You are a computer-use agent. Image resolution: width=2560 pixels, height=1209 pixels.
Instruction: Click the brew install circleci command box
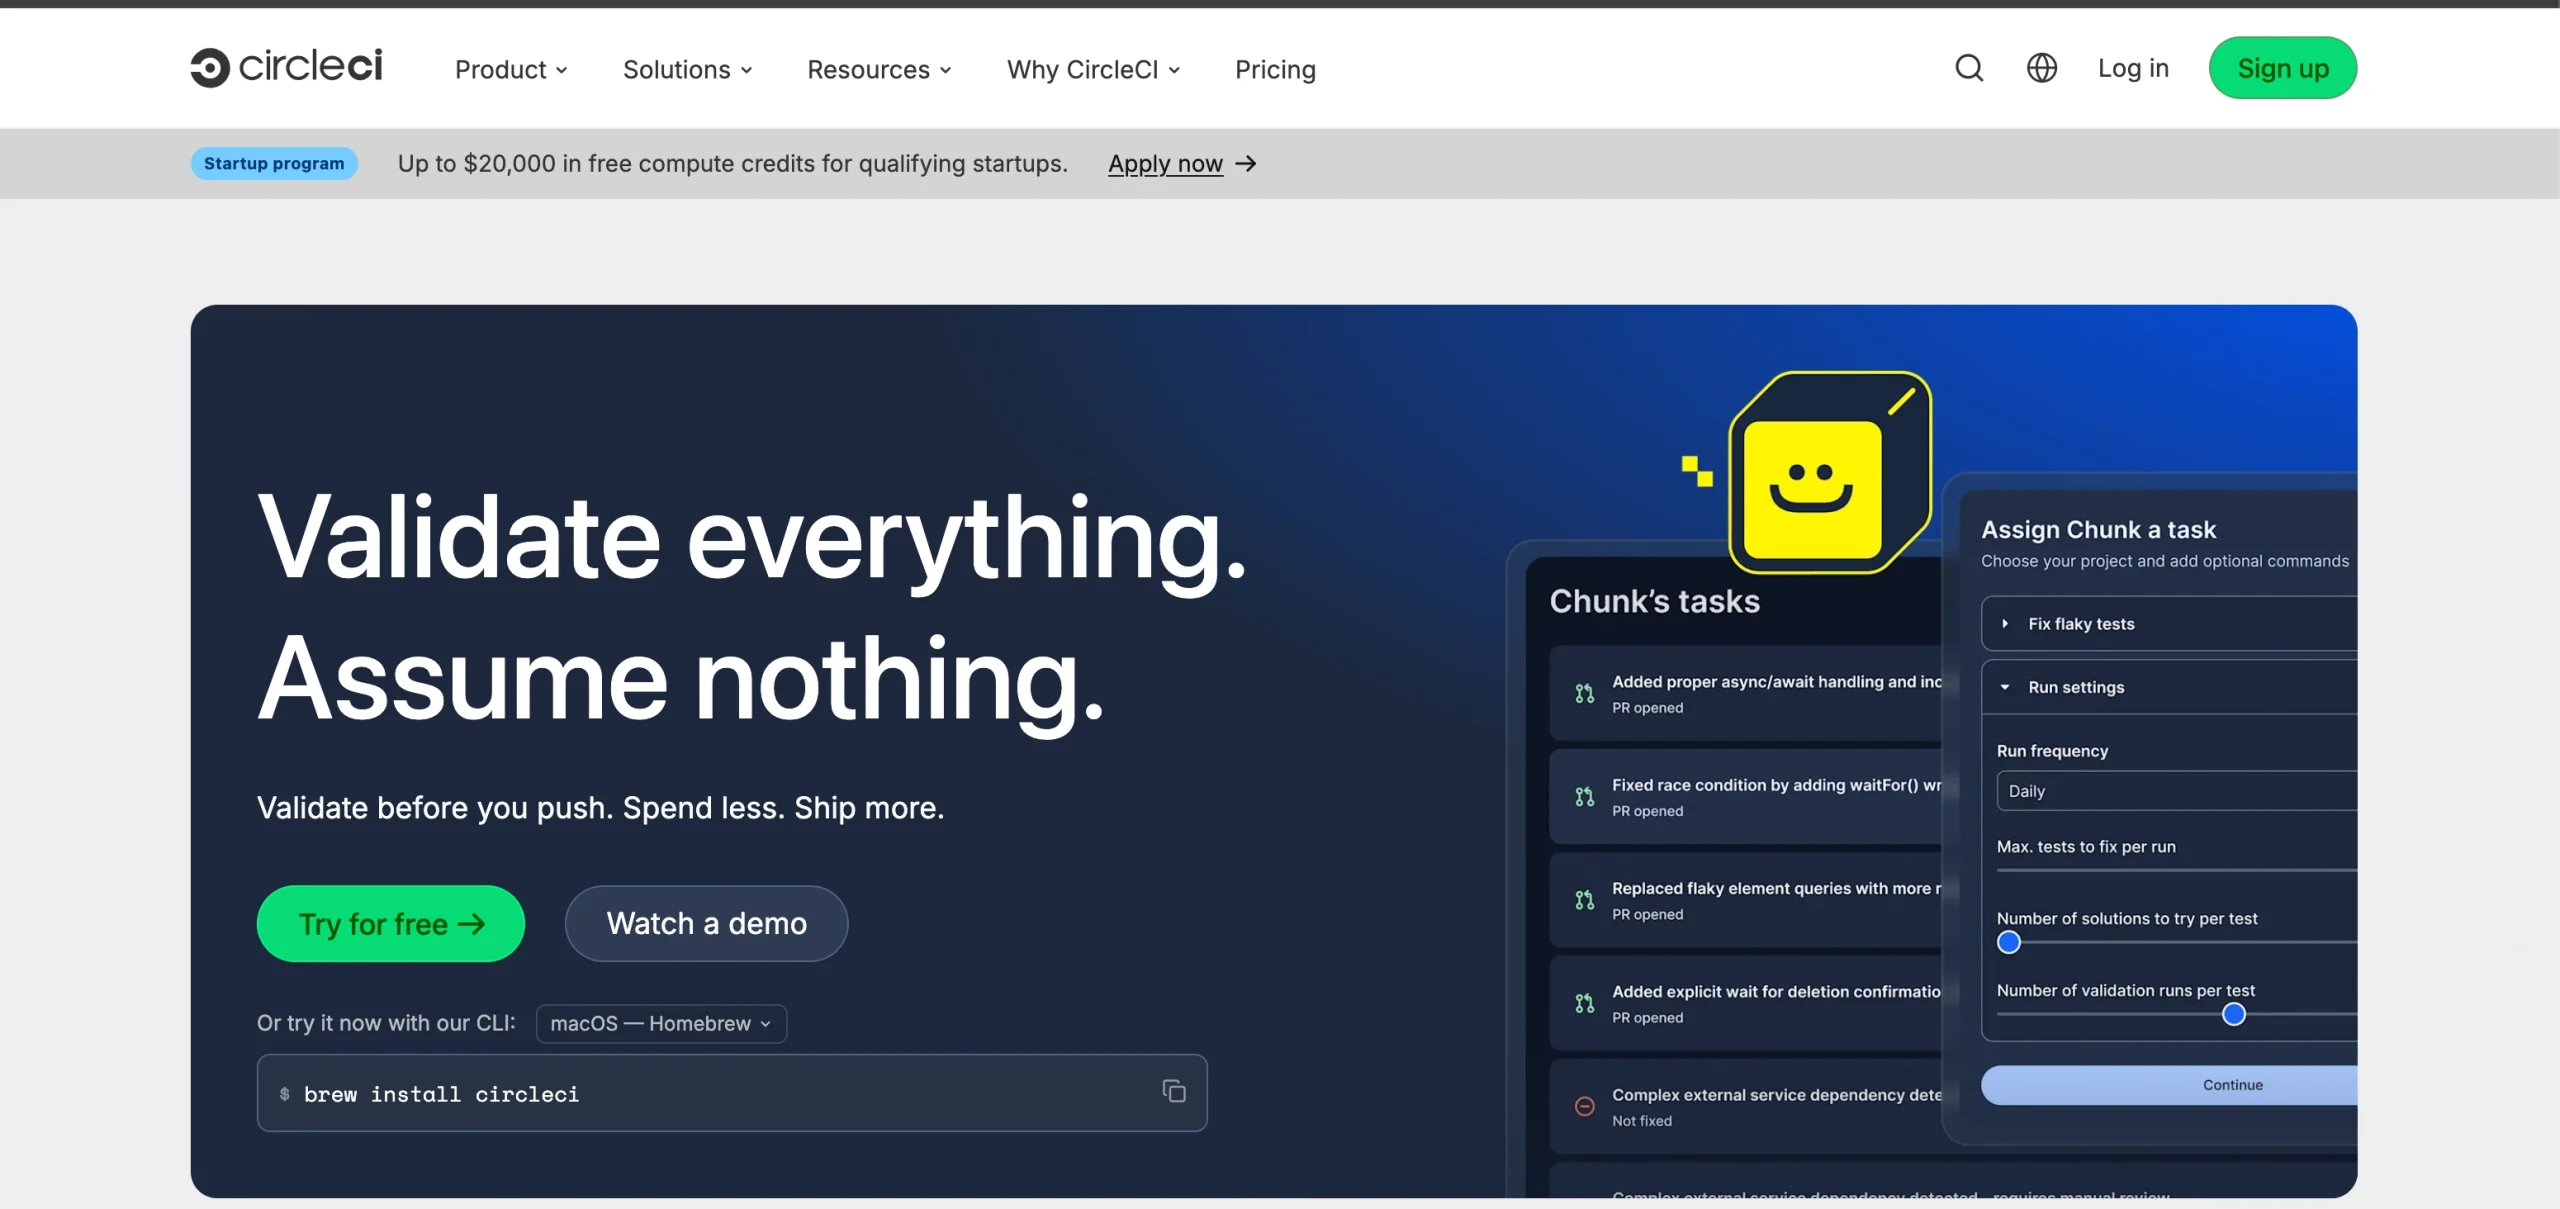[x=732, y=1093]
